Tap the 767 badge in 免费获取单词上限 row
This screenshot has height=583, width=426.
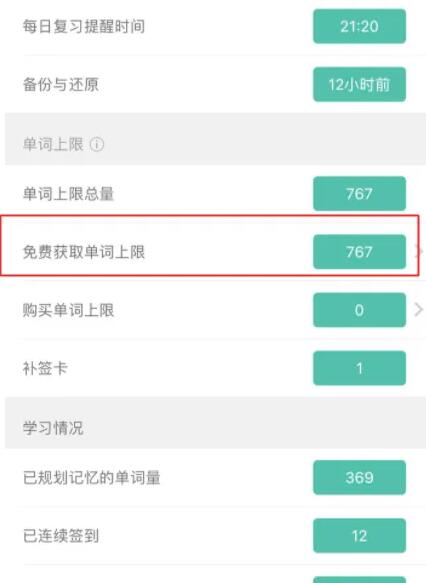click(359, 252)
